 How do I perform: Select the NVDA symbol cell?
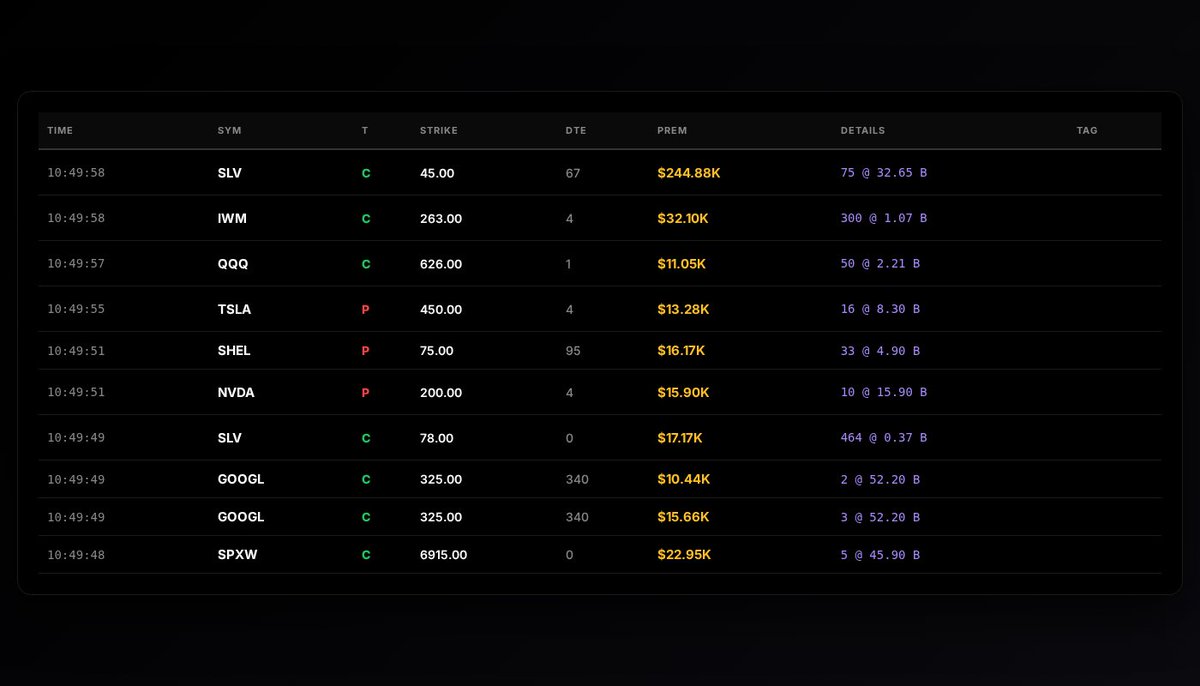[x=236, y=393]
